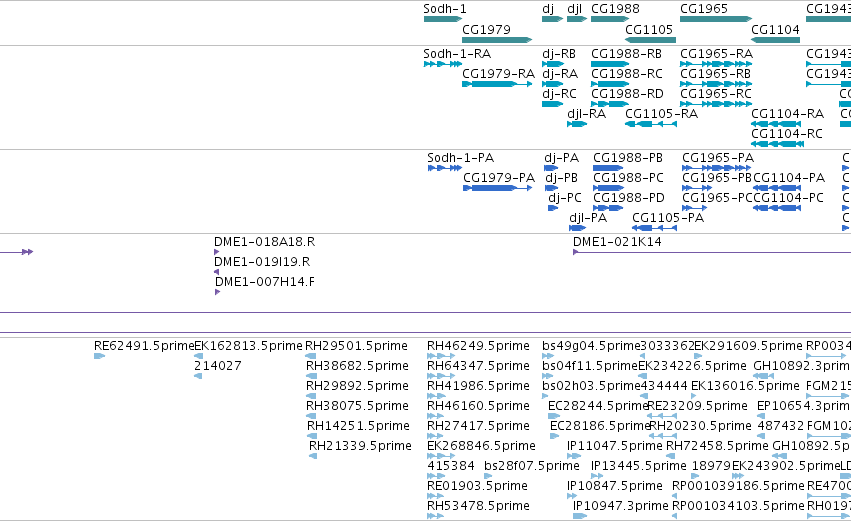This screenshot has width=851, height=521.
Task: Select EST RH41986.5prime
Action: (436, 397)
